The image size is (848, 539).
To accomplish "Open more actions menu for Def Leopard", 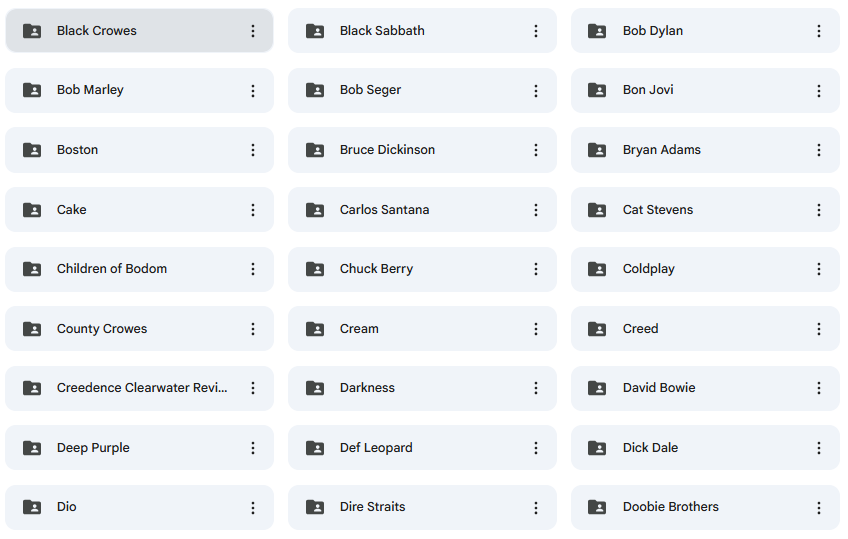I will tap(535, 448).
